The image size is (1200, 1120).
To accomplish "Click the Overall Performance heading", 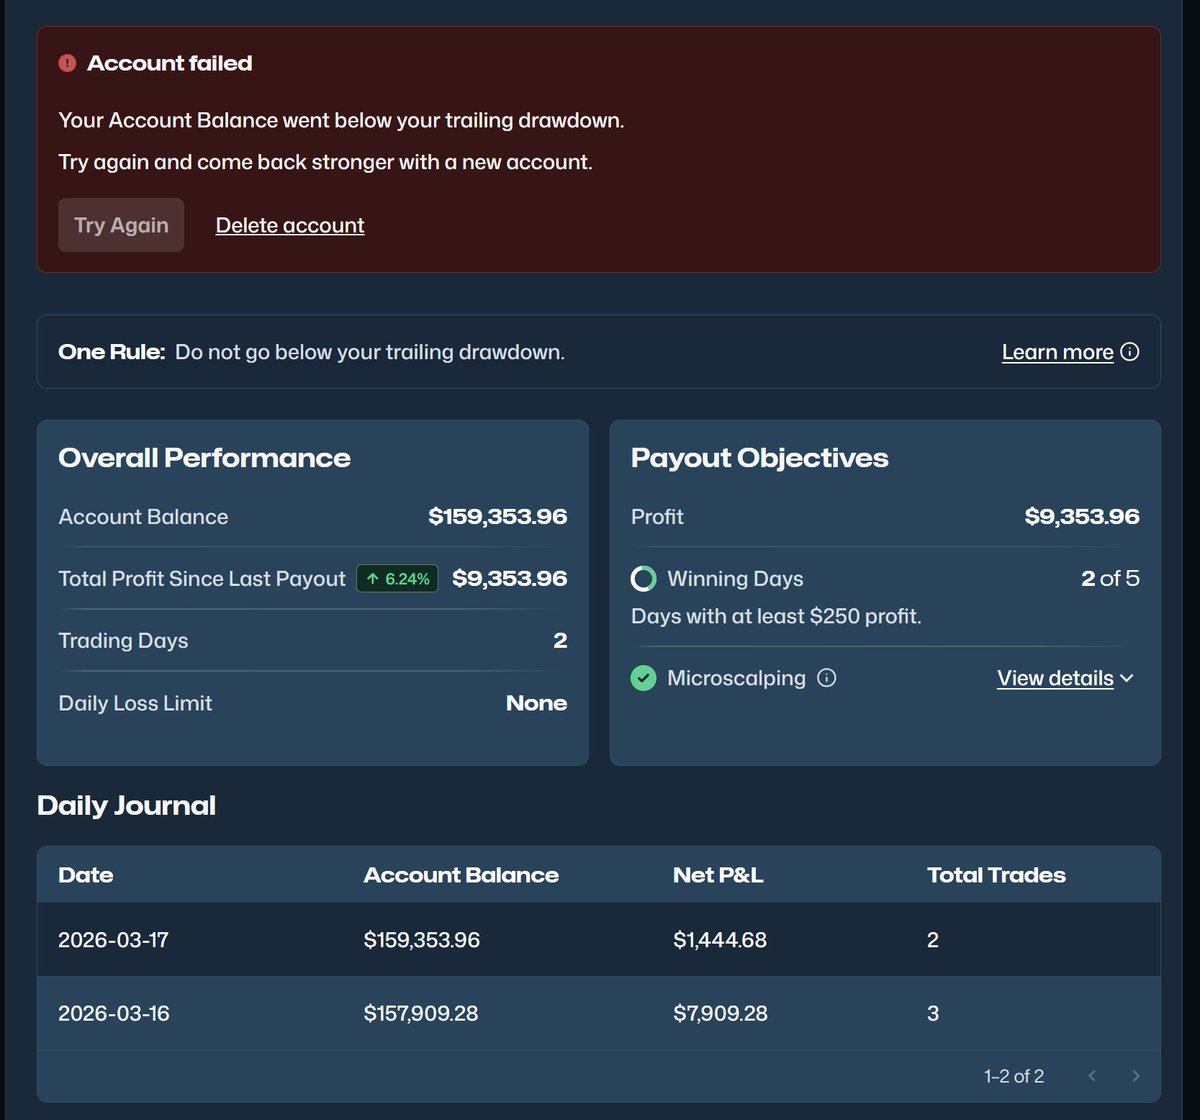I will coord(205,458).
